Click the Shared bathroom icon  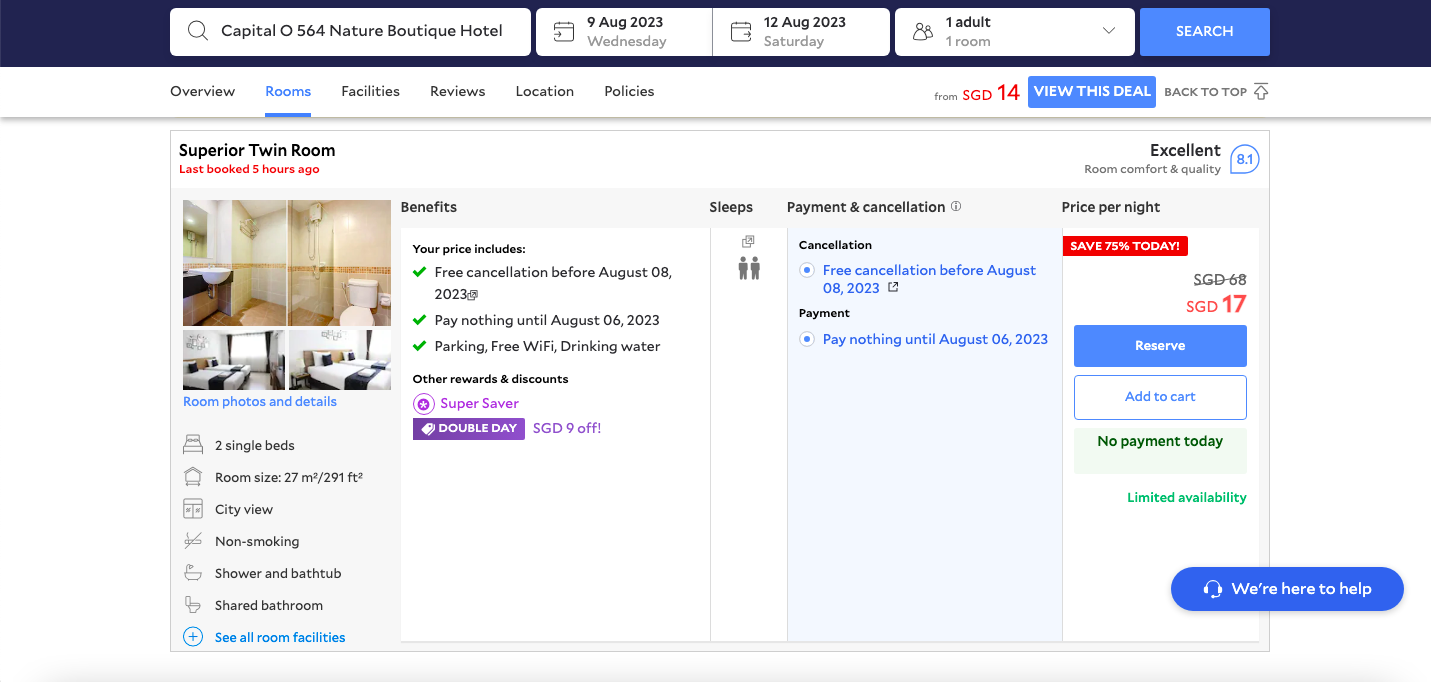click(x=193, y=605)
